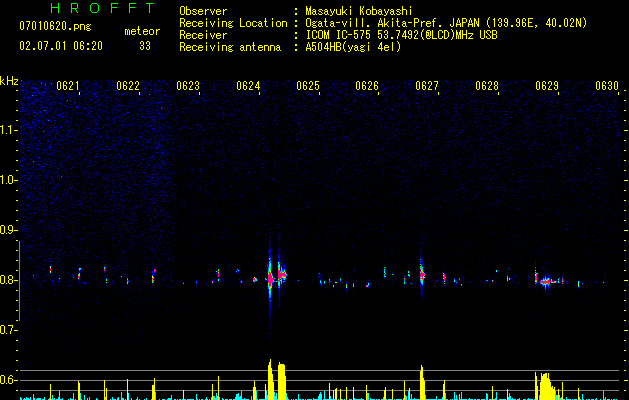
Task: Click the 0630 time marker
Action: [607, 86]
